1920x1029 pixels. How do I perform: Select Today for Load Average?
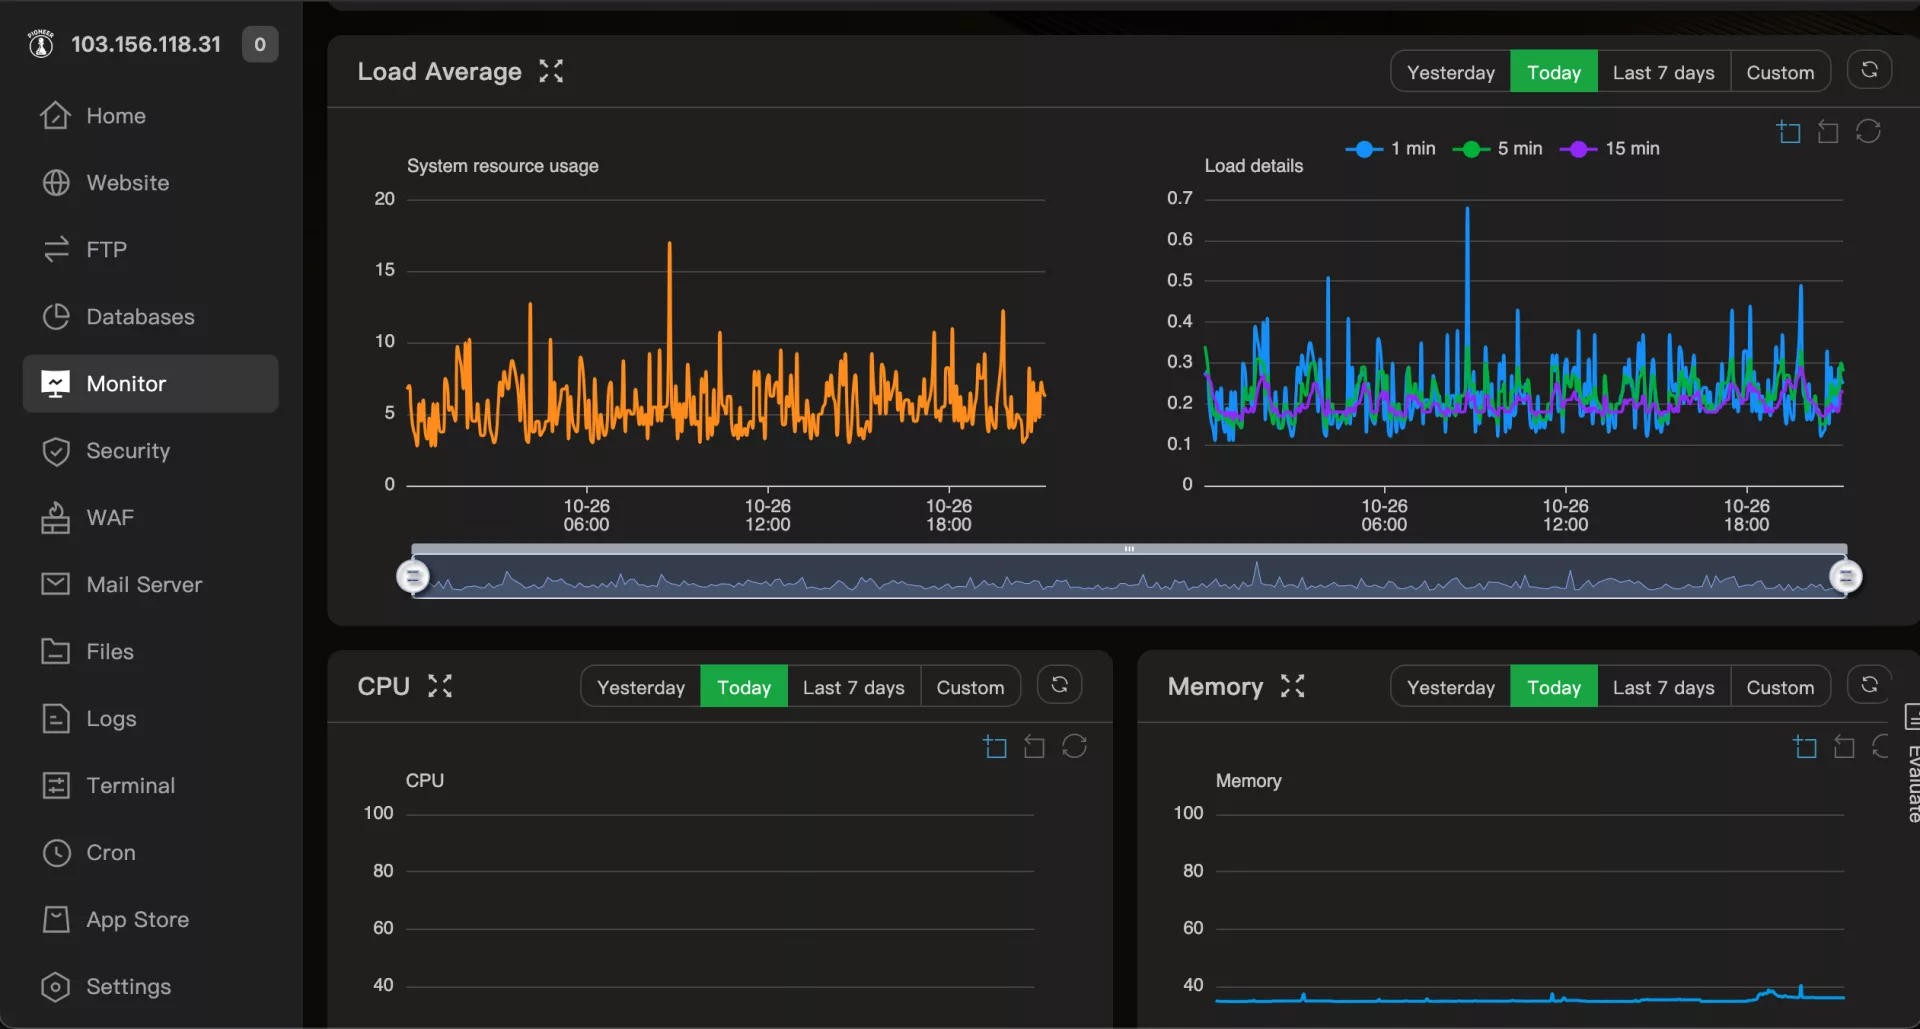tap(1554, 72)
